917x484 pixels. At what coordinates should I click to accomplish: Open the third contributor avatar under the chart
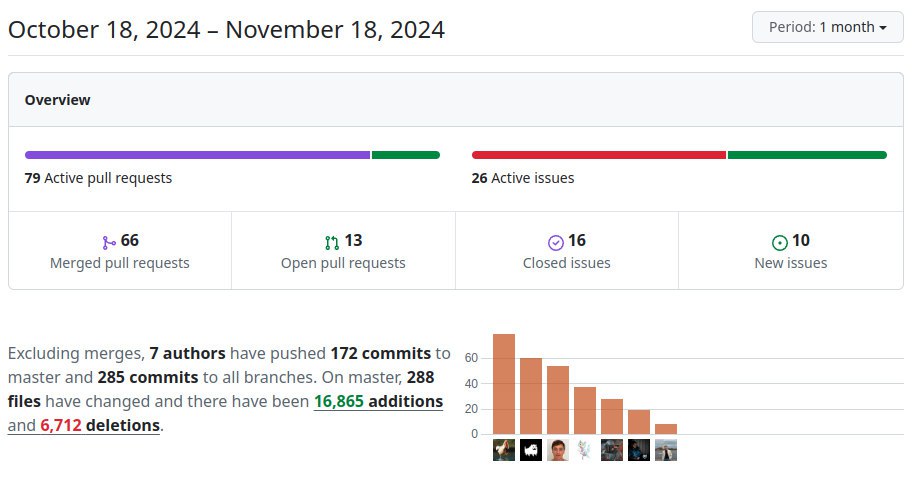point(558,450)
